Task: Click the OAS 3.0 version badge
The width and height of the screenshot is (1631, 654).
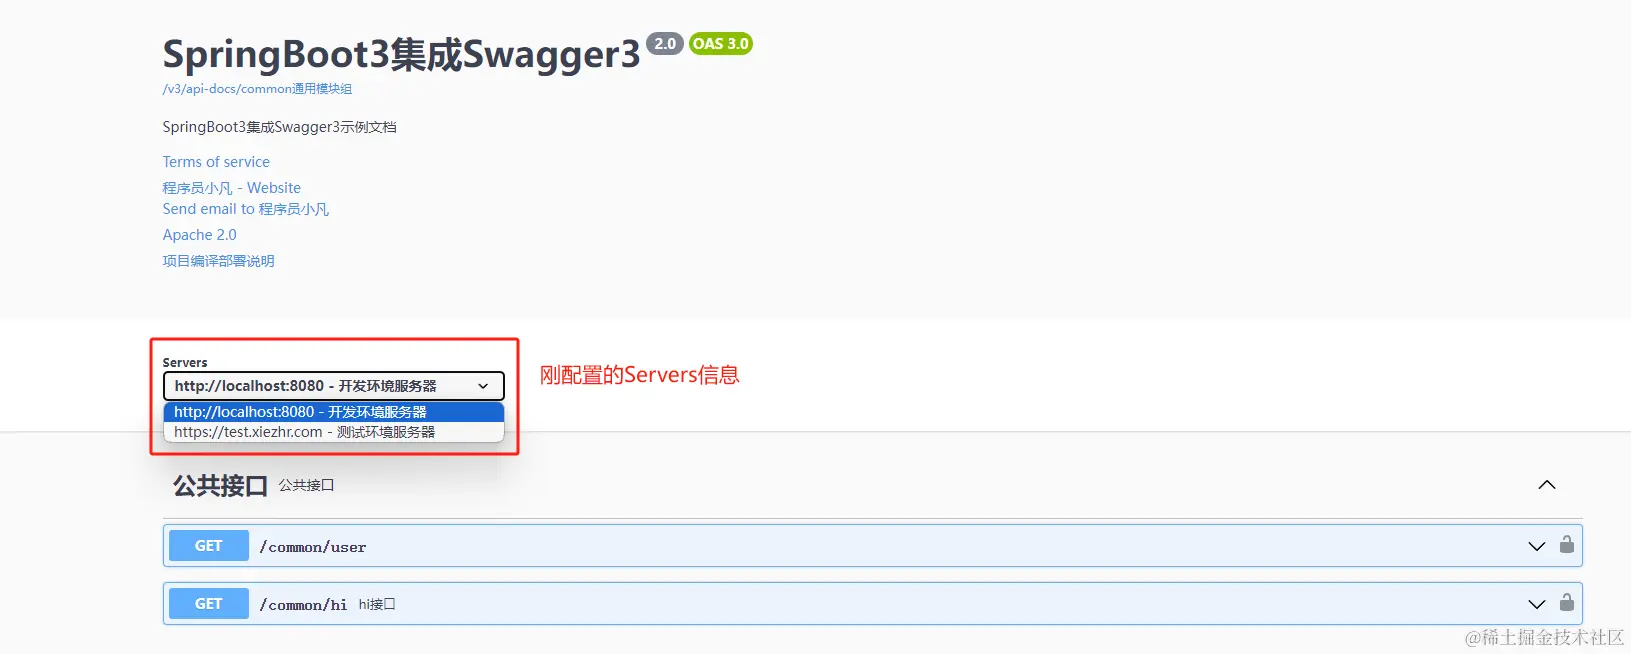Action: pos(721,44)
